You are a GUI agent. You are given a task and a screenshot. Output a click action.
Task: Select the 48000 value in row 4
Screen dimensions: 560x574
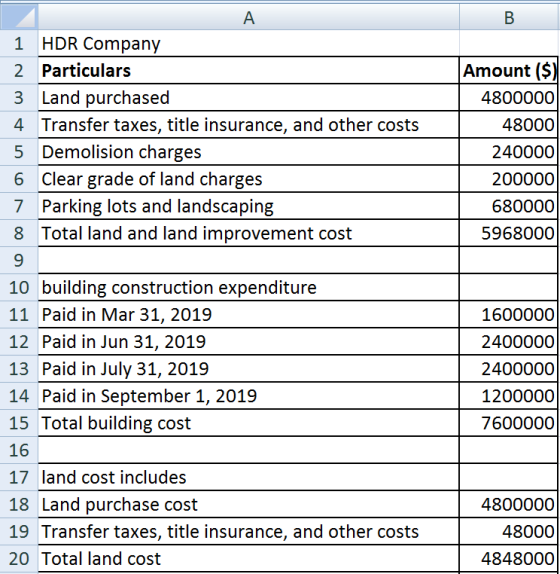click(x=509, y=124)
